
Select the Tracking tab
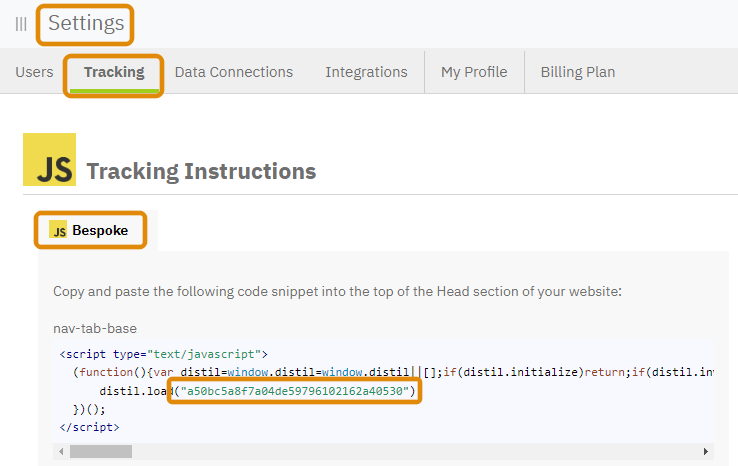point(114,72)
